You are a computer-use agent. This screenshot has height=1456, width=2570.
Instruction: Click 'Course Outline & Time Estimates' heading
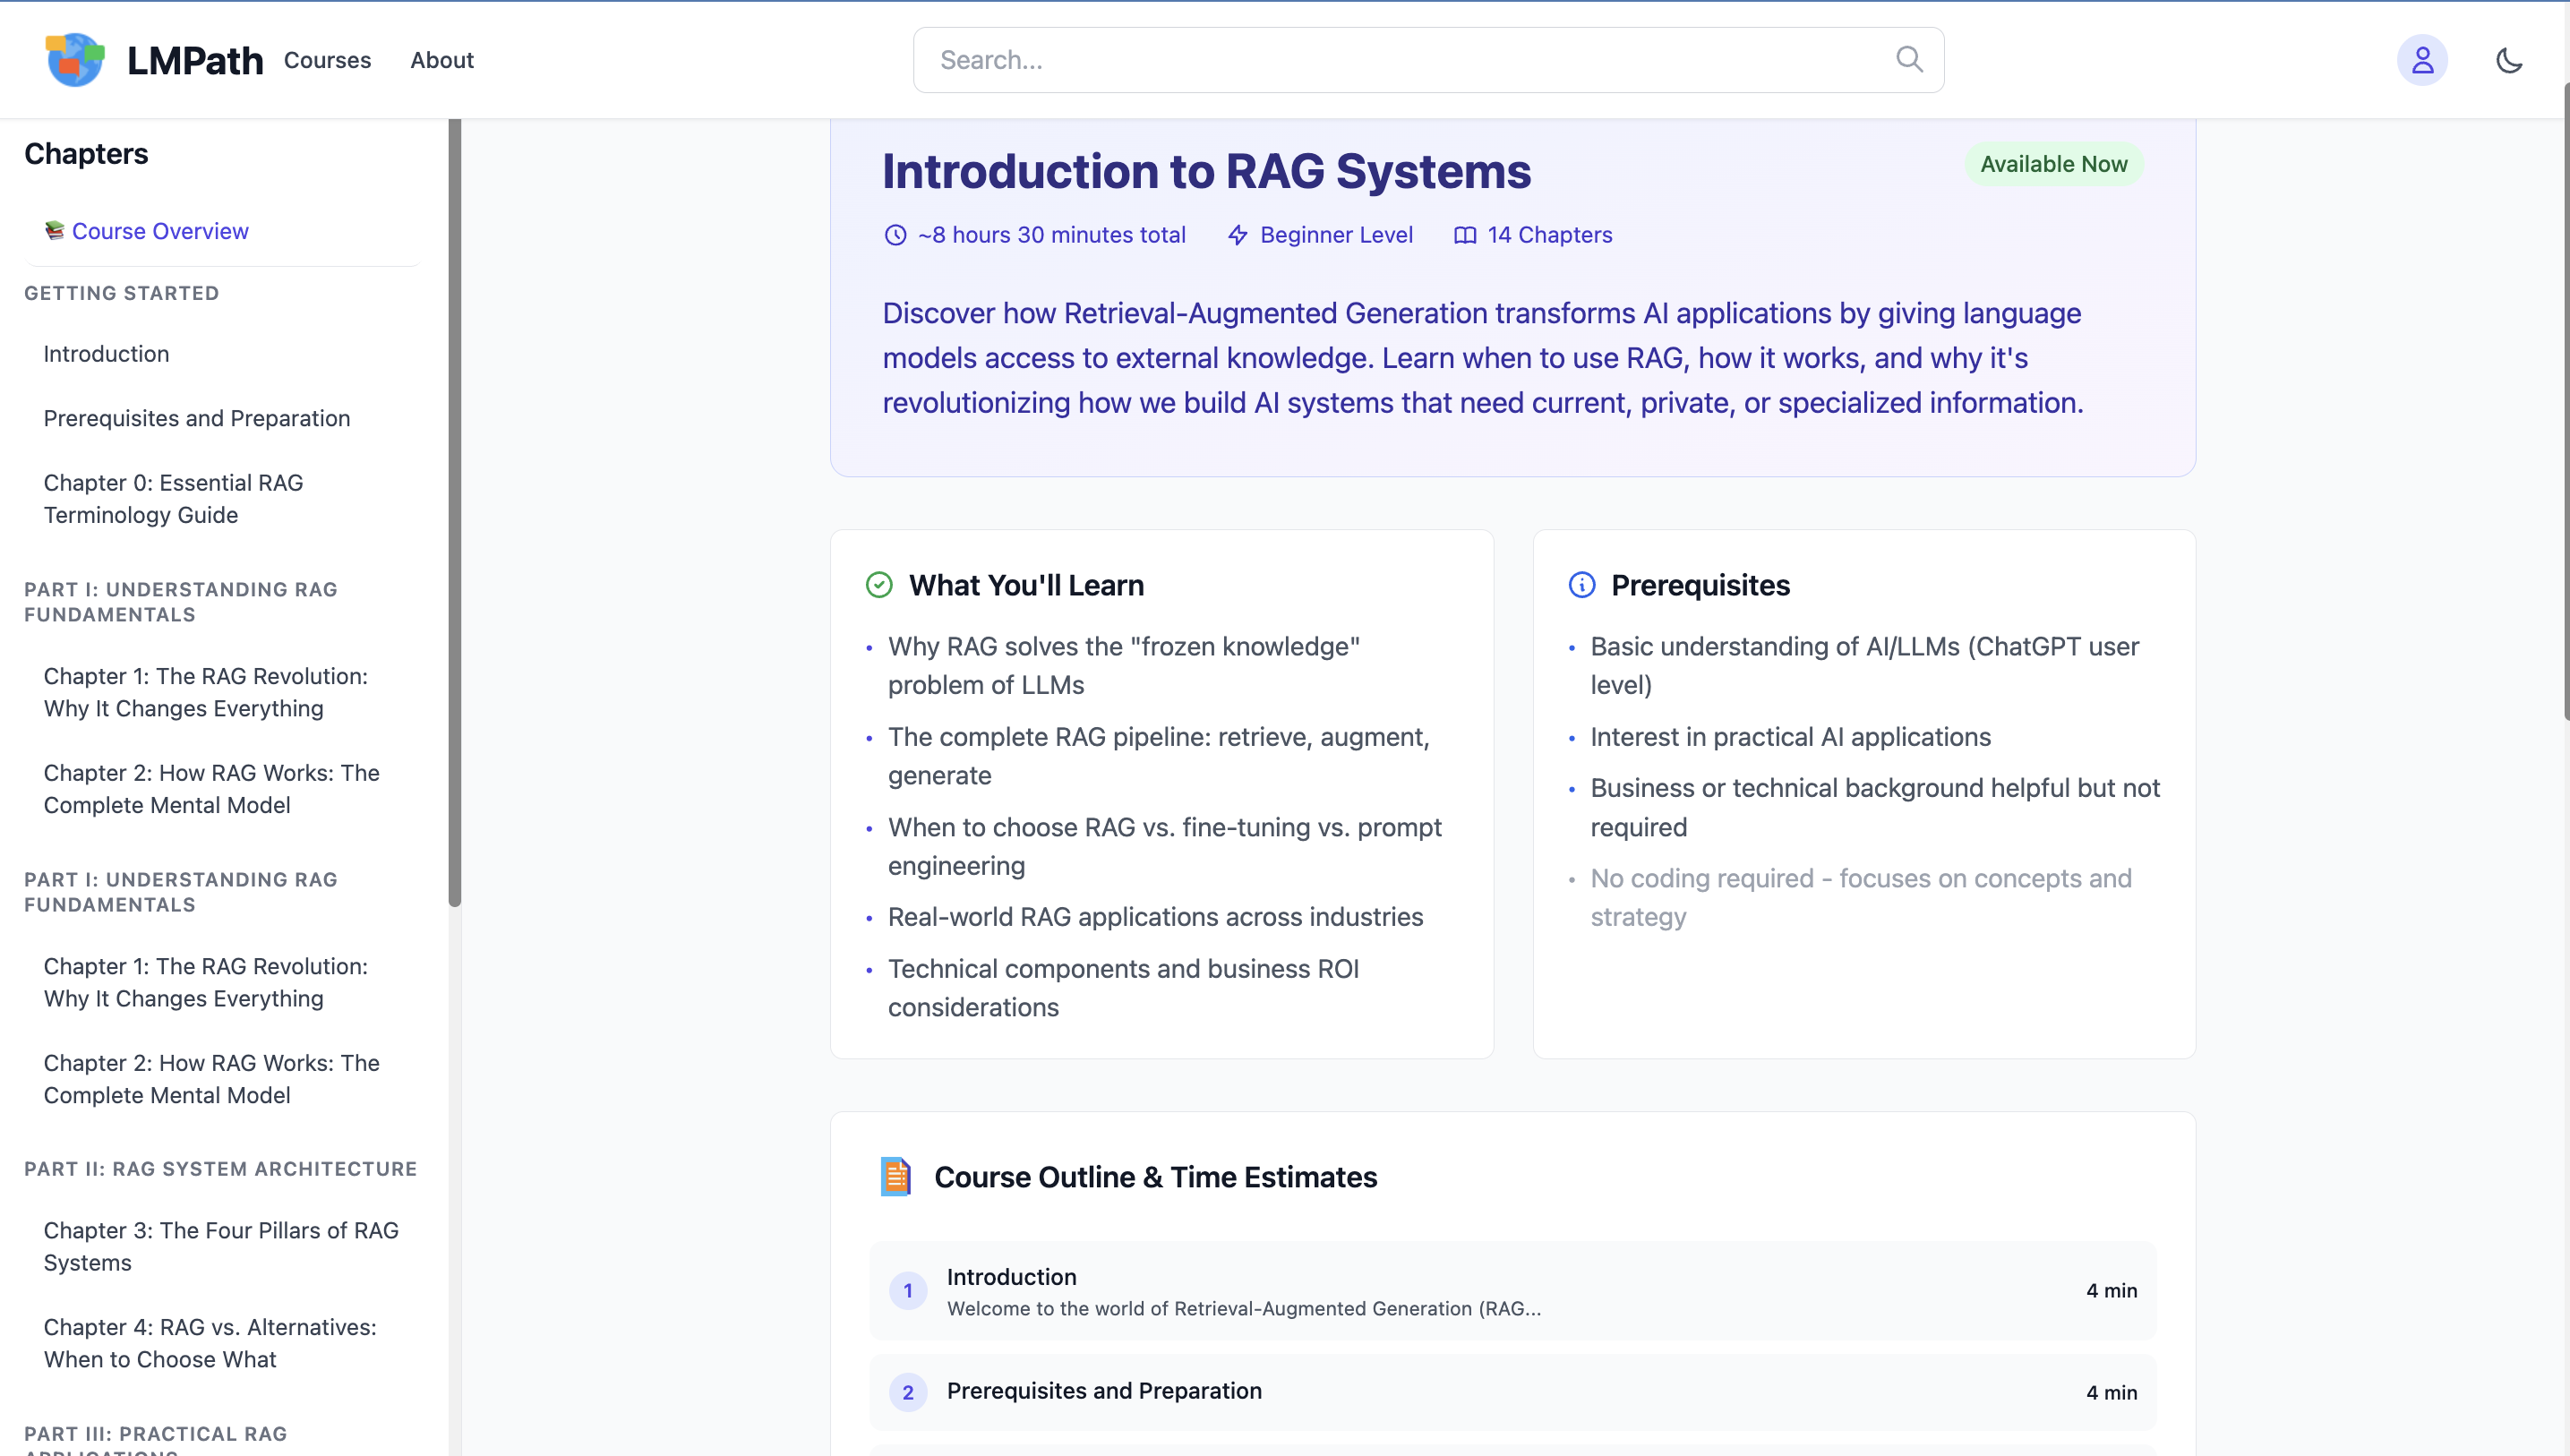(1155, 1177)
